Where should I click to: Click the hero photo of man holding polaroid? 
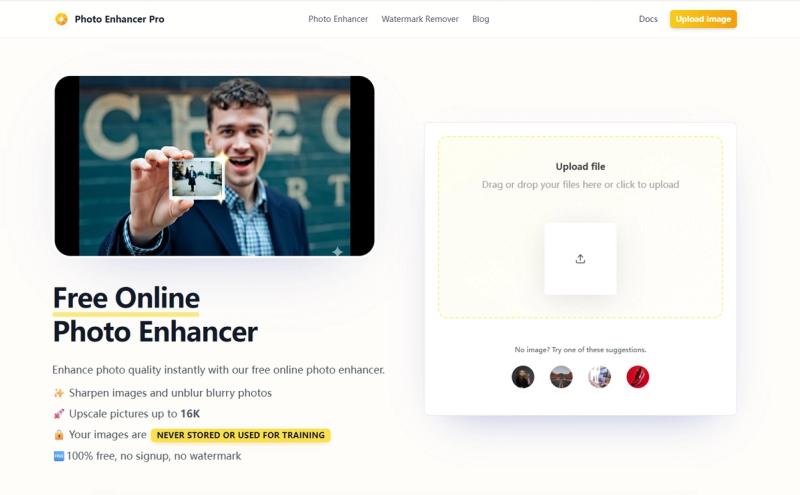pos(214,166)
